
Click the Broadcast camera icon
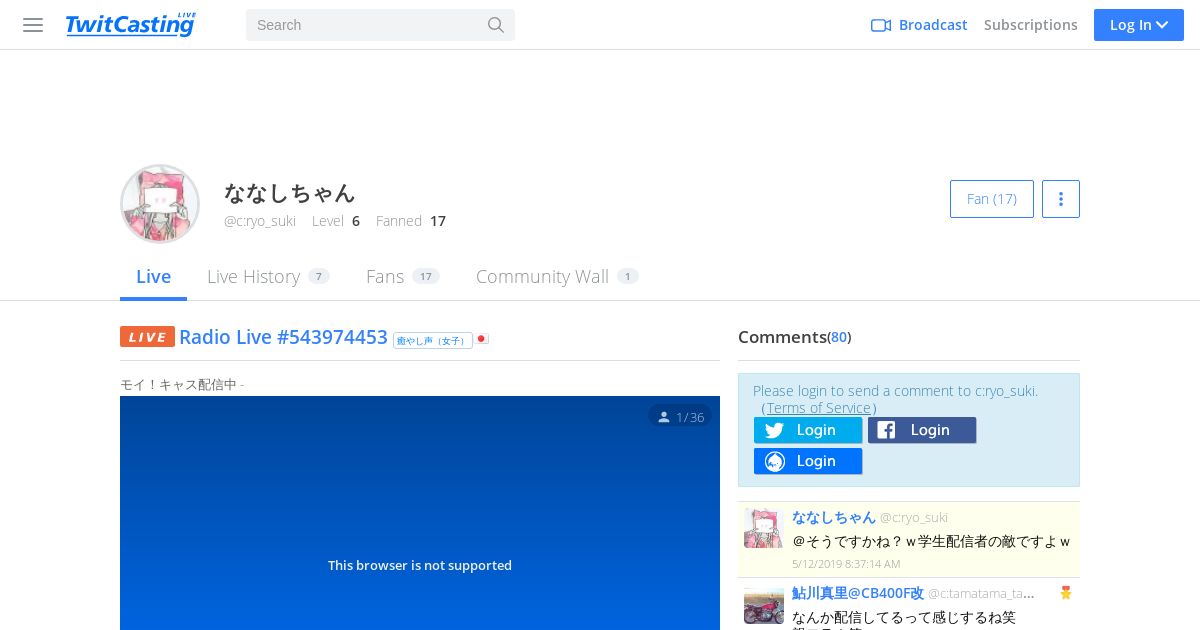(x=881, y=25)
